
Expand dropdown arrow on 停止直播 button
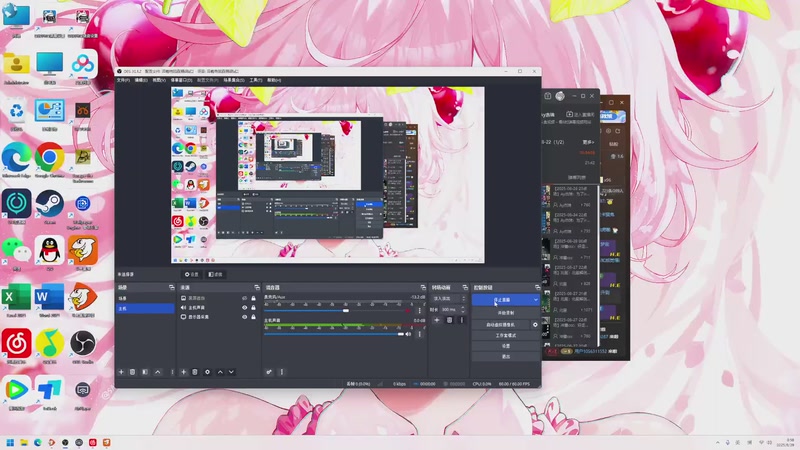tap(535, 300)
